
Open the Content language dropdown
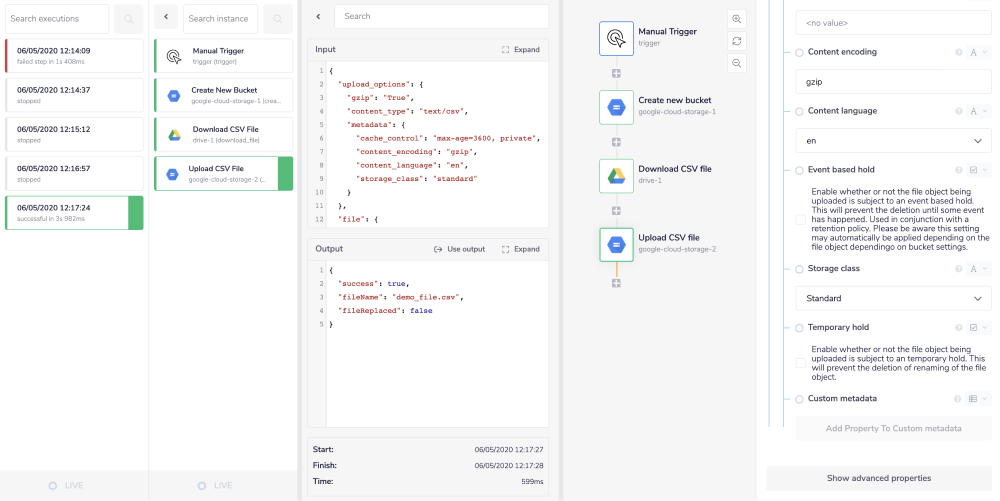[x=892, y=141]
